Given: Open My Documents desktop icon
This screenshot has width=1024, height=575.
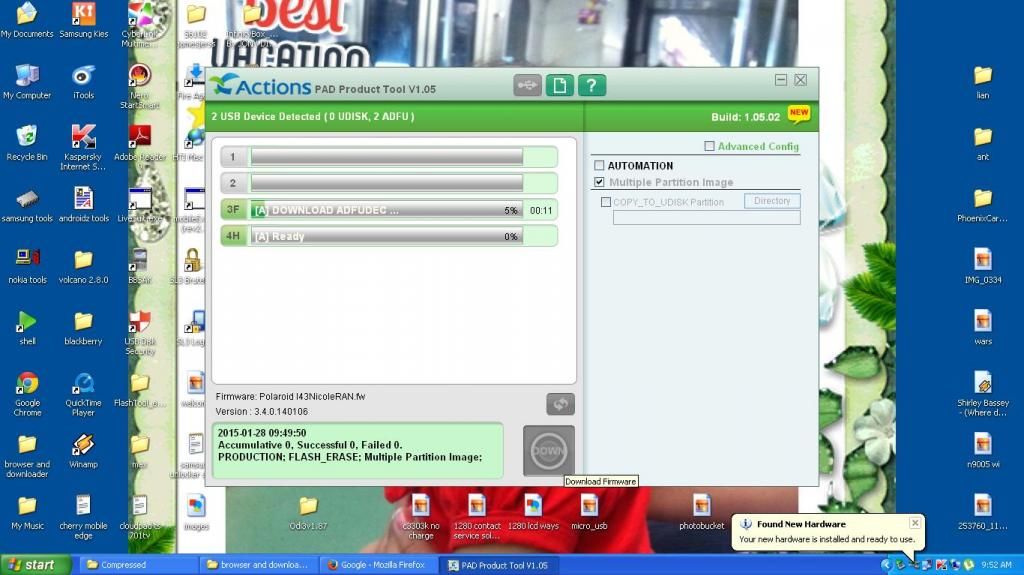Looking at the screenshot, I should pos(27,20).
